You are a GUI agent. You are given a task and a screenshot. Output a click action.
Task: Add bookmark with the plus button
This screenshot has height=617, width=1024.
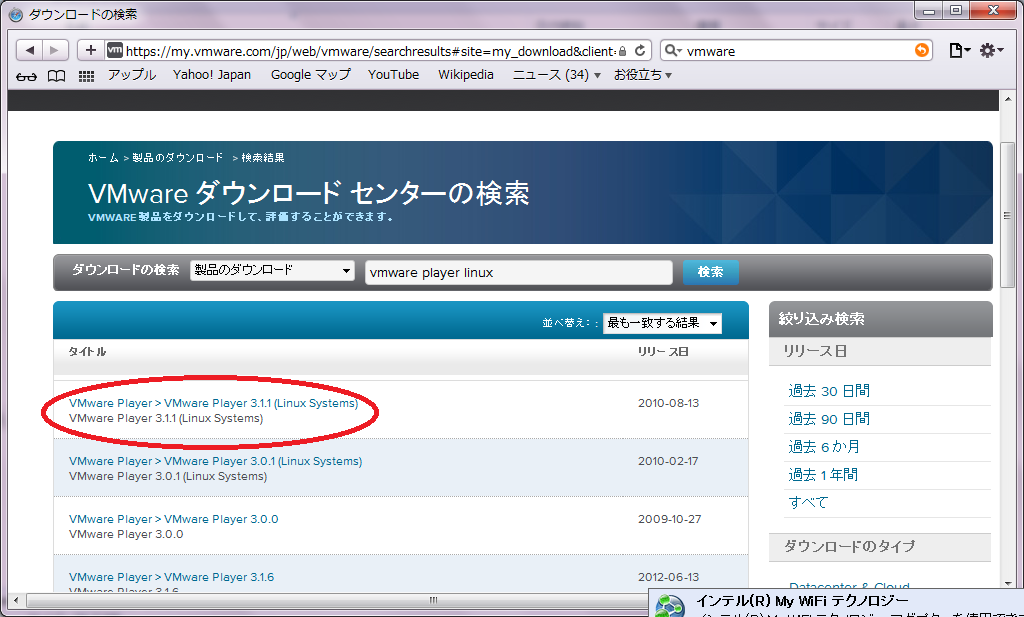pyautogui.click(x=91, y=50)
